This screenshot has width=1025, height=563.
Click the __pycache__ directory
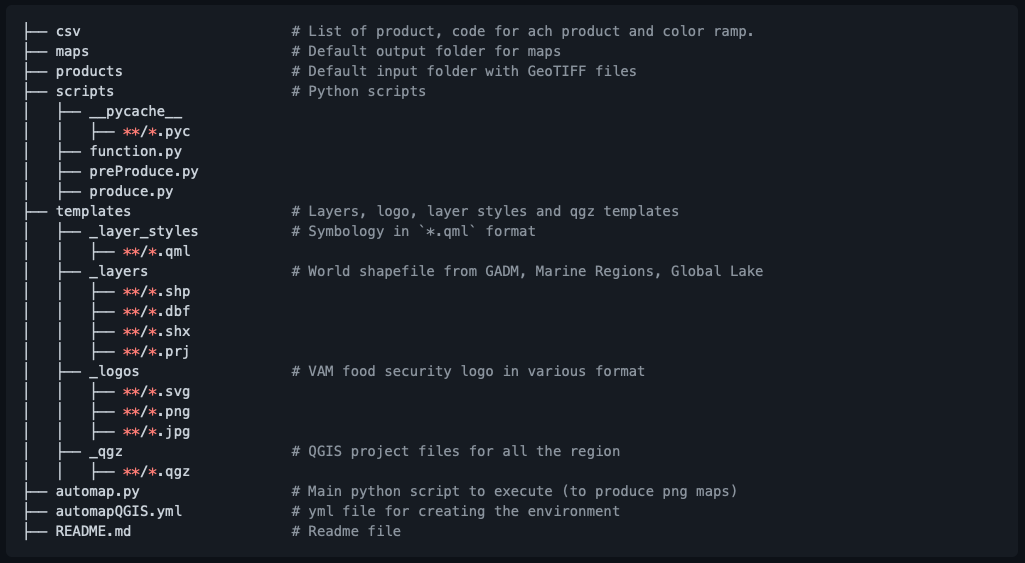pyautogui.click(x=135, y=111)
